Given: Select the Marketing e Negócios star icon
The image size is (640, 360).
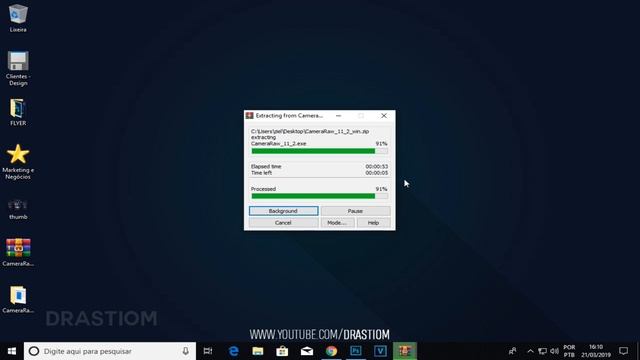Looking at the screenshot, I should [18, 162].
